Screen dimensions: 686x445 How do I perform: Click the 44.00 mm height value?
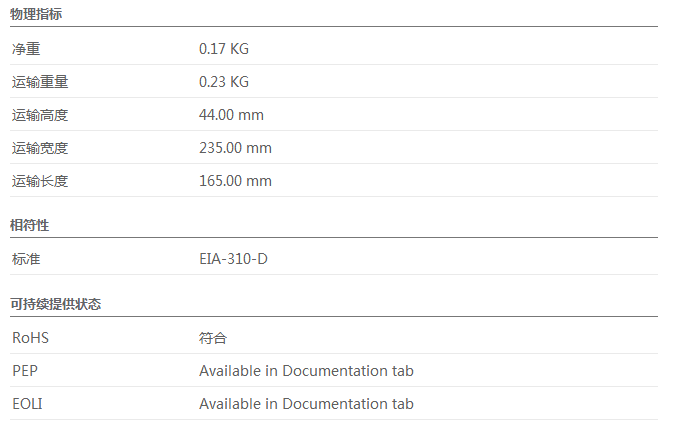231,115
